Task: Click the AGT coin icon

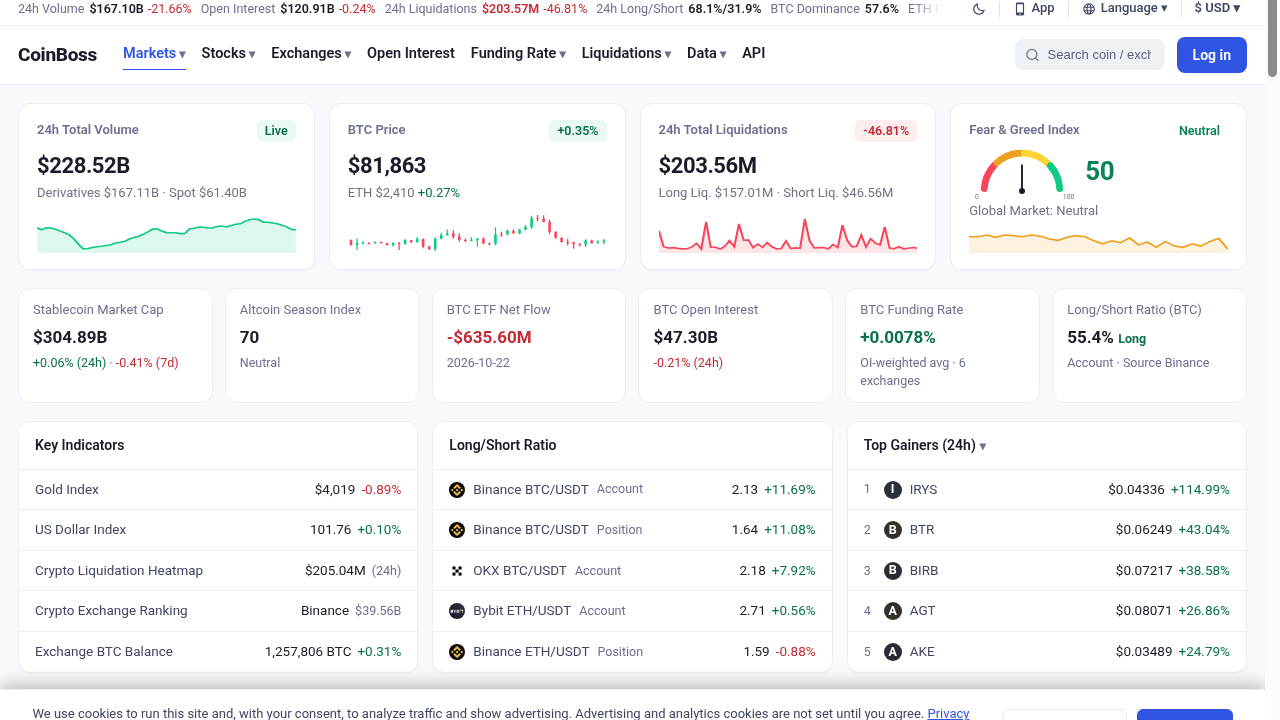Action: pos(893,611)
